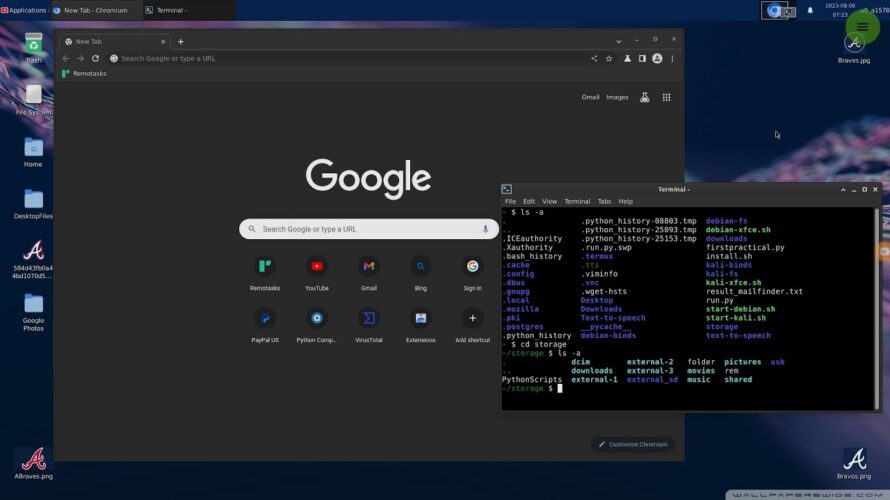The image size is (890, 500).
Task: Click Customize Chromium button
Action: tap(633, 444)
